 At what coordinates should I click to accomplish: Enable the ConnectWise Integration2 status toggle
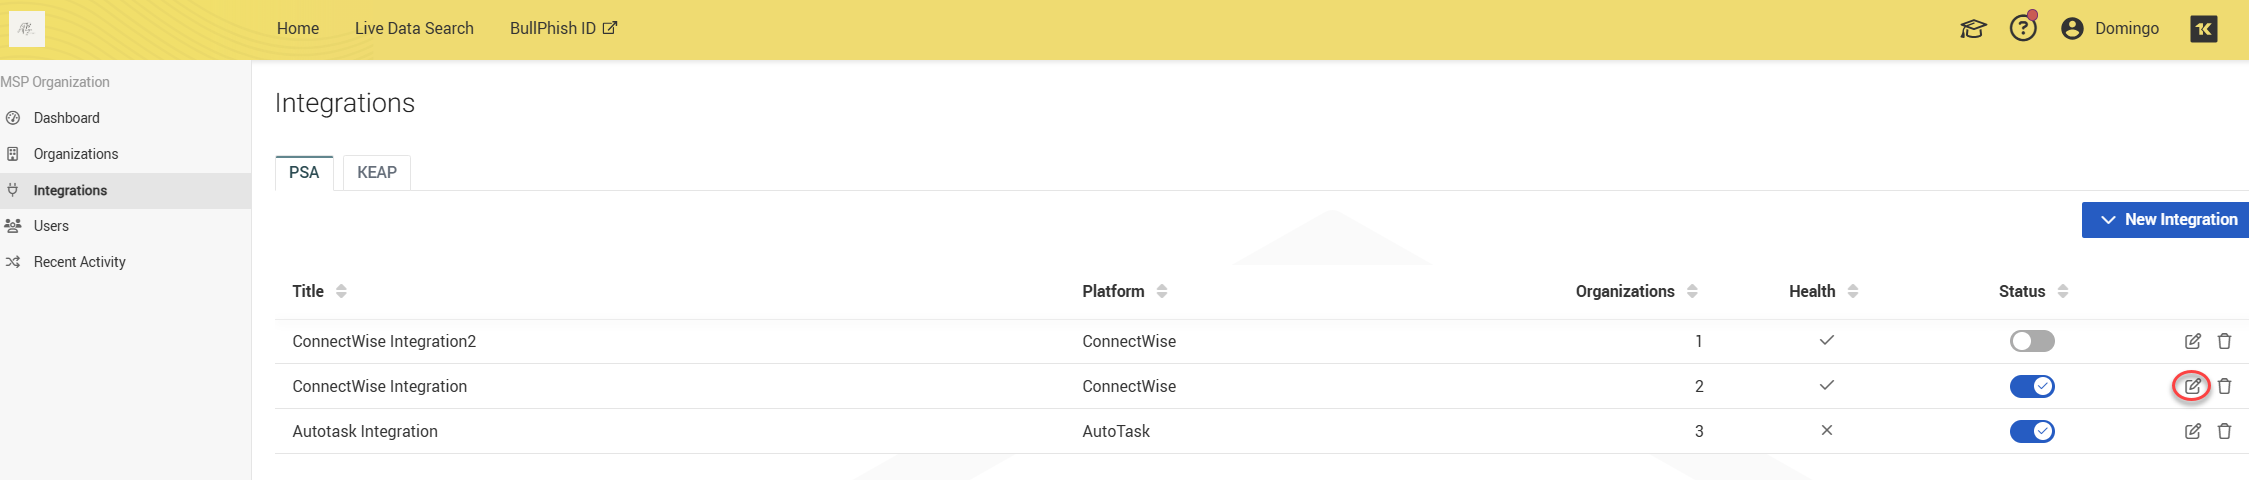tap(2031, 341)
